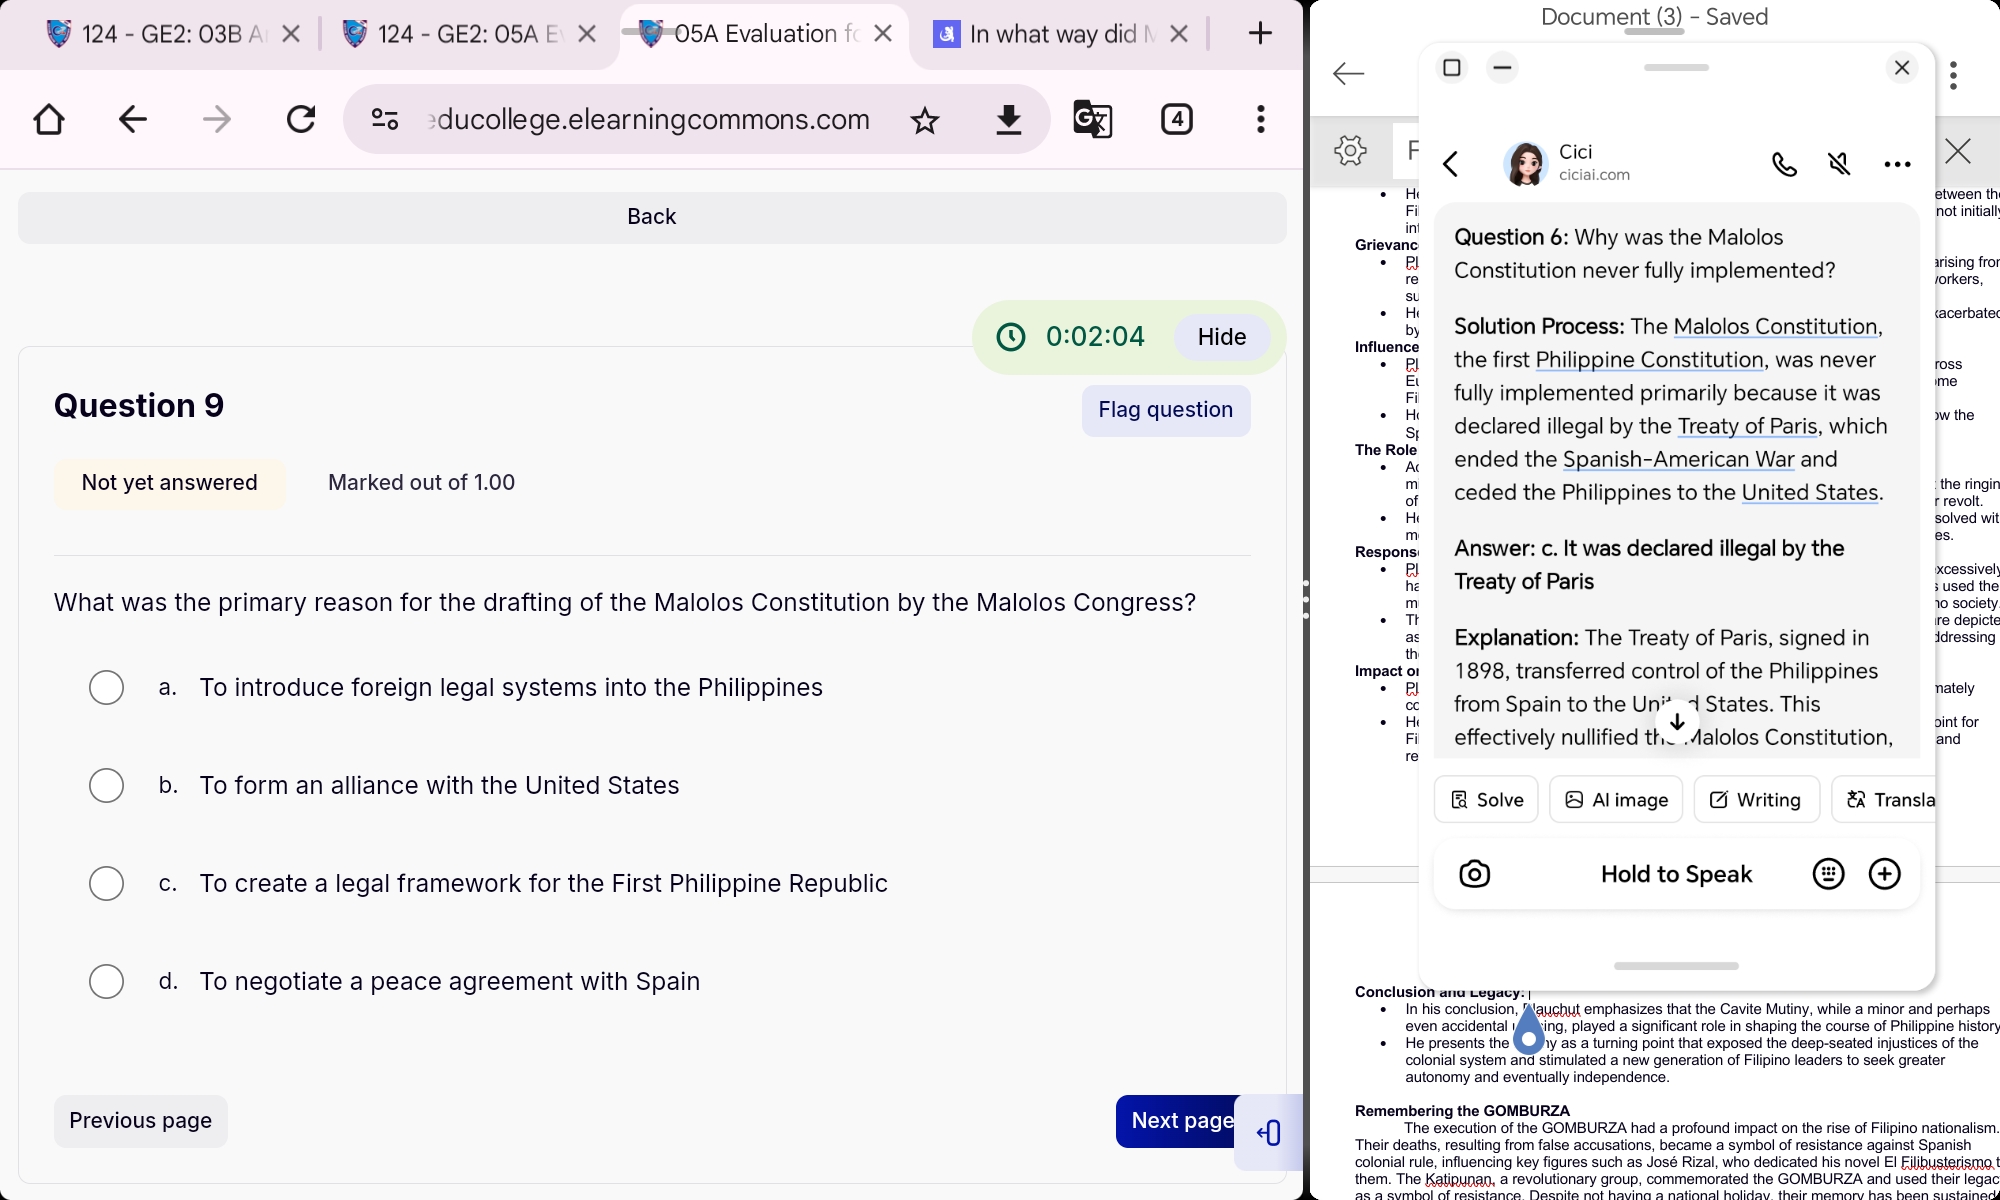The width and height of the screenshot is (2000, 1200).
Task: Click the back navigation arrow in chat
Action: [x=1451, y=160]
